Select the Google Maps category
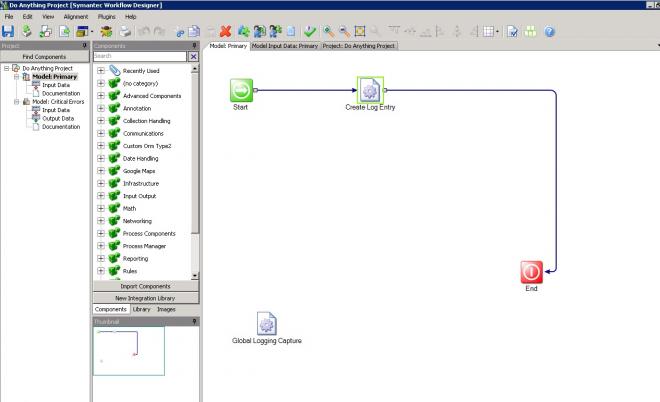The height and width of the screenshot is (402, 660). click(x=139, y=171)
